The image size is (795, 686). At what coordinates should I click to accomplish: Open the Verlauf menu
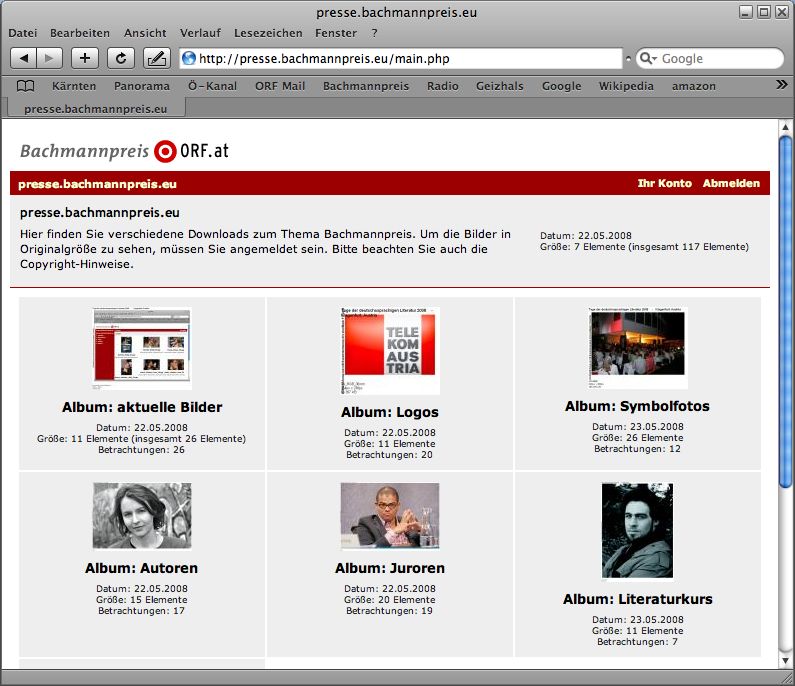(200, 33)
